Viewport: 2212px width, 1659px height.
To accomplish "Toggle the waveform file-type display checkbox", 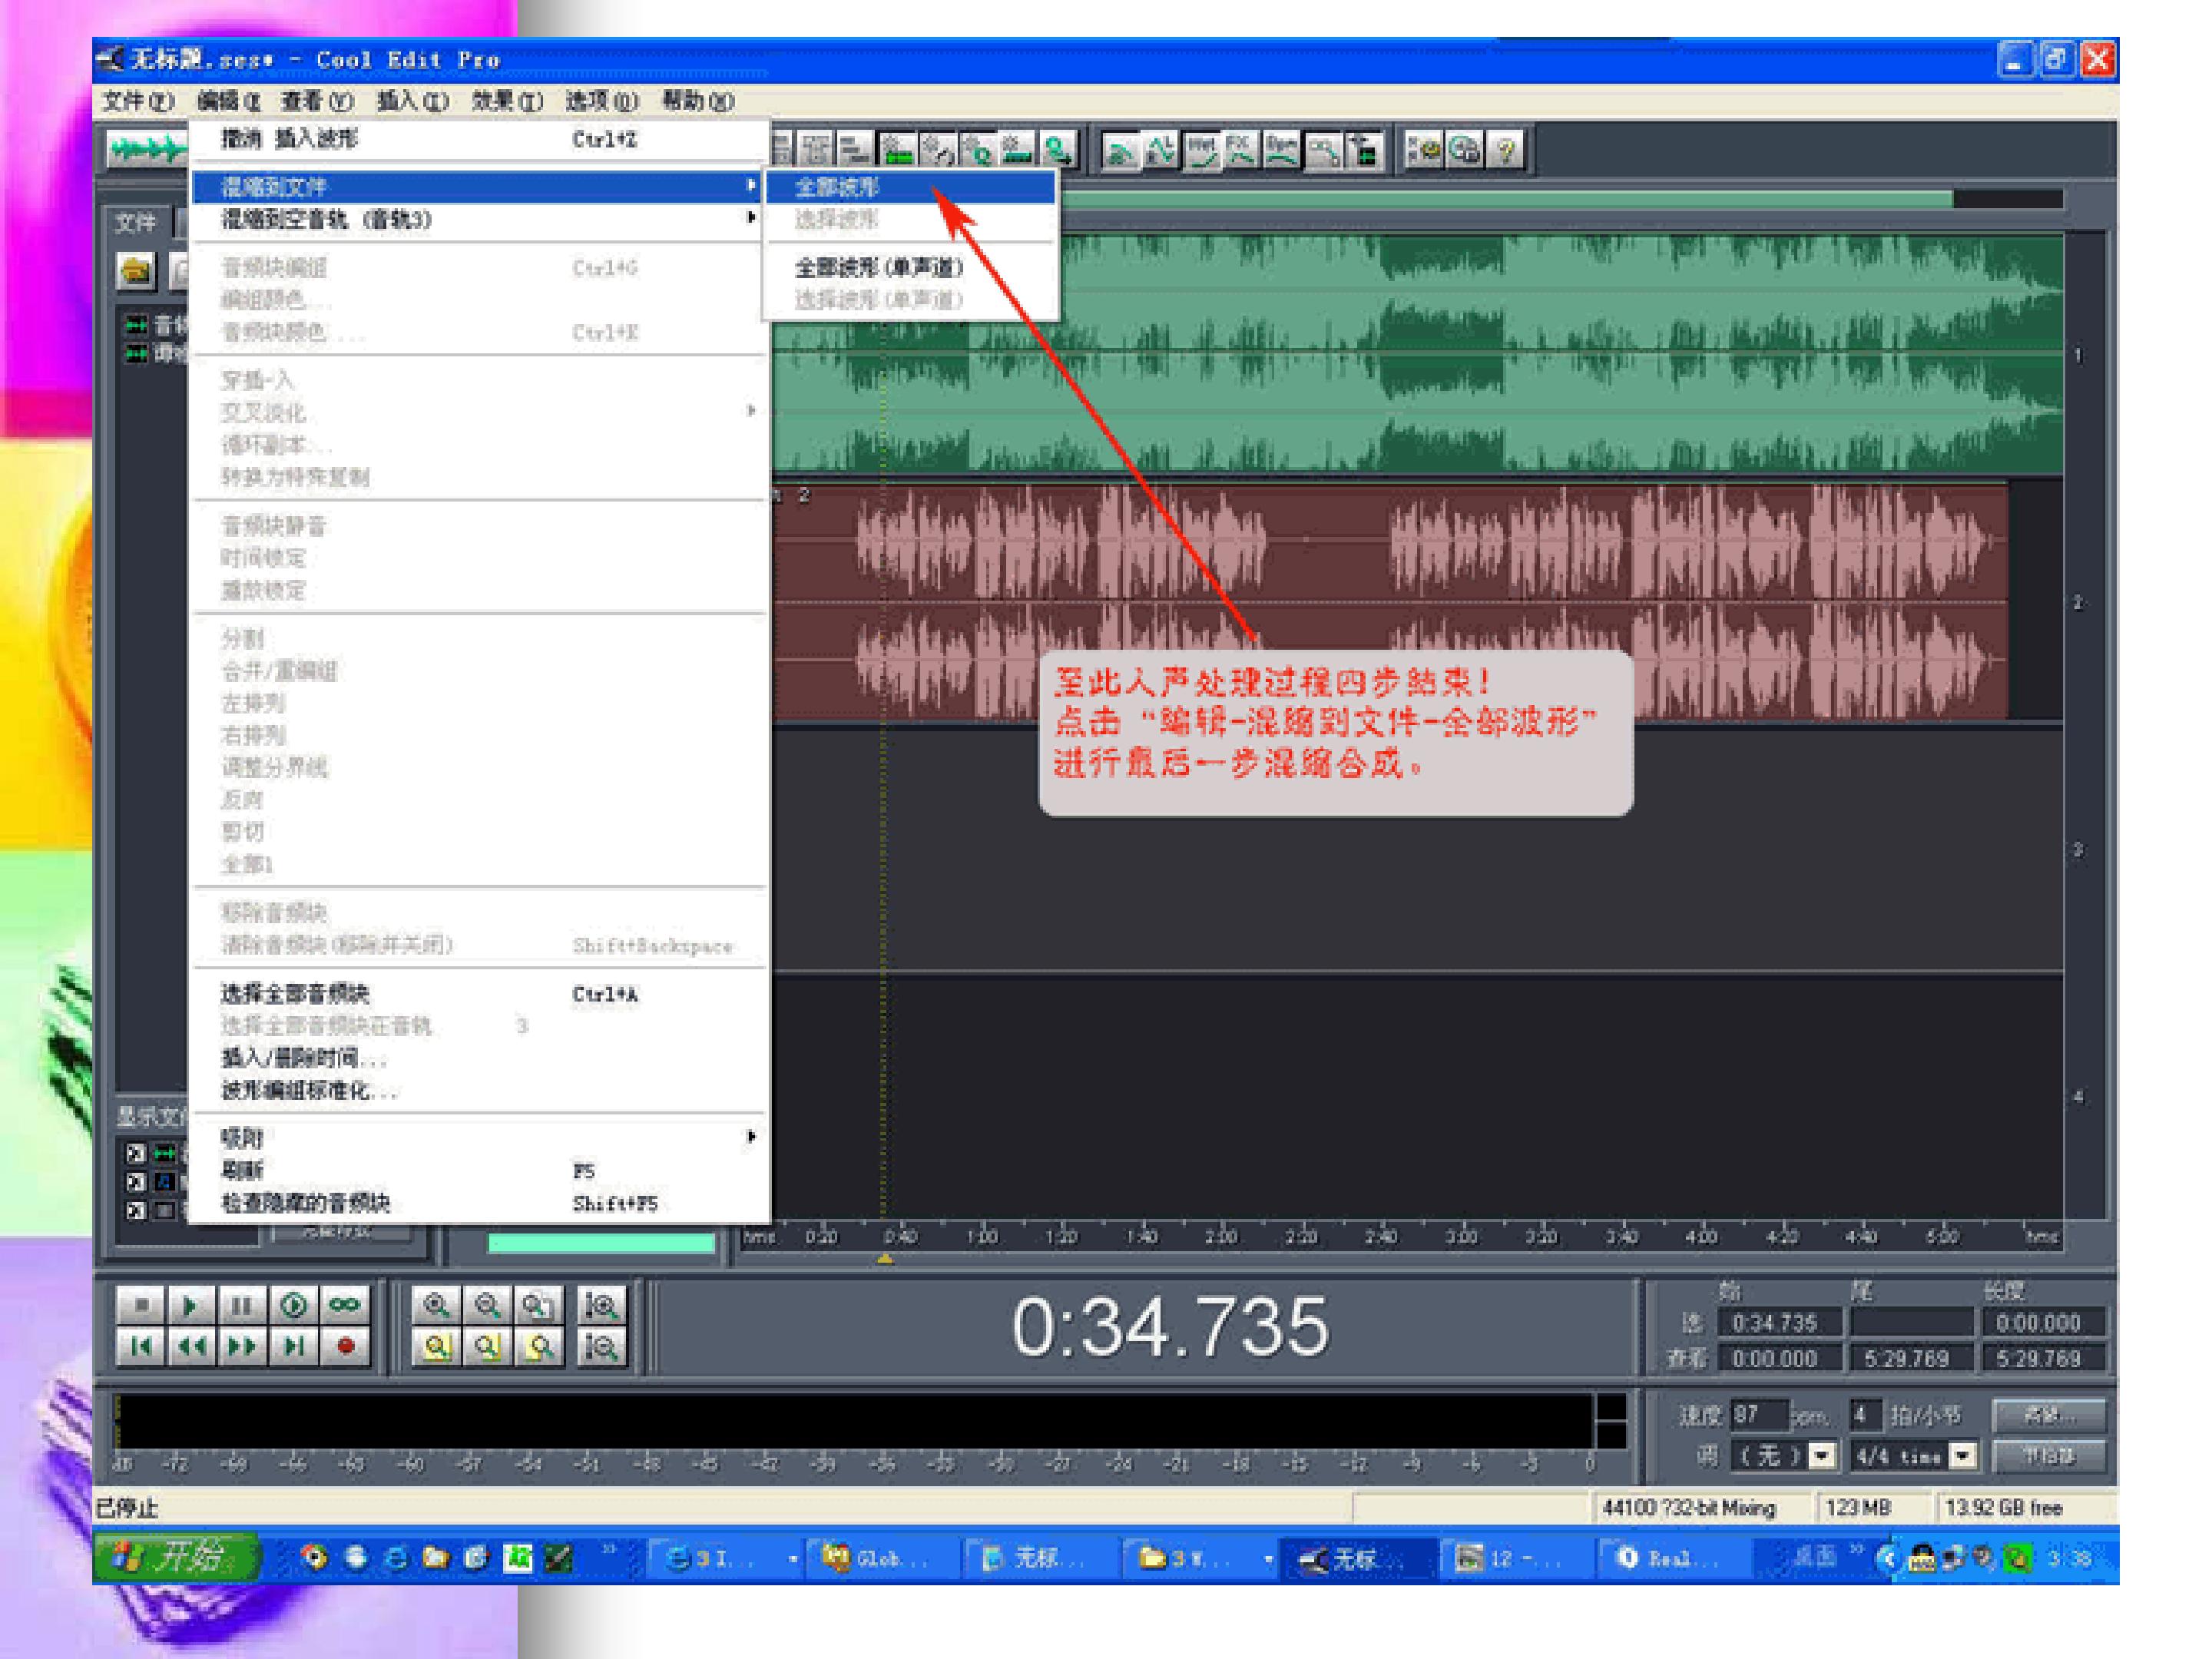I will click(x=136, y=1153).
